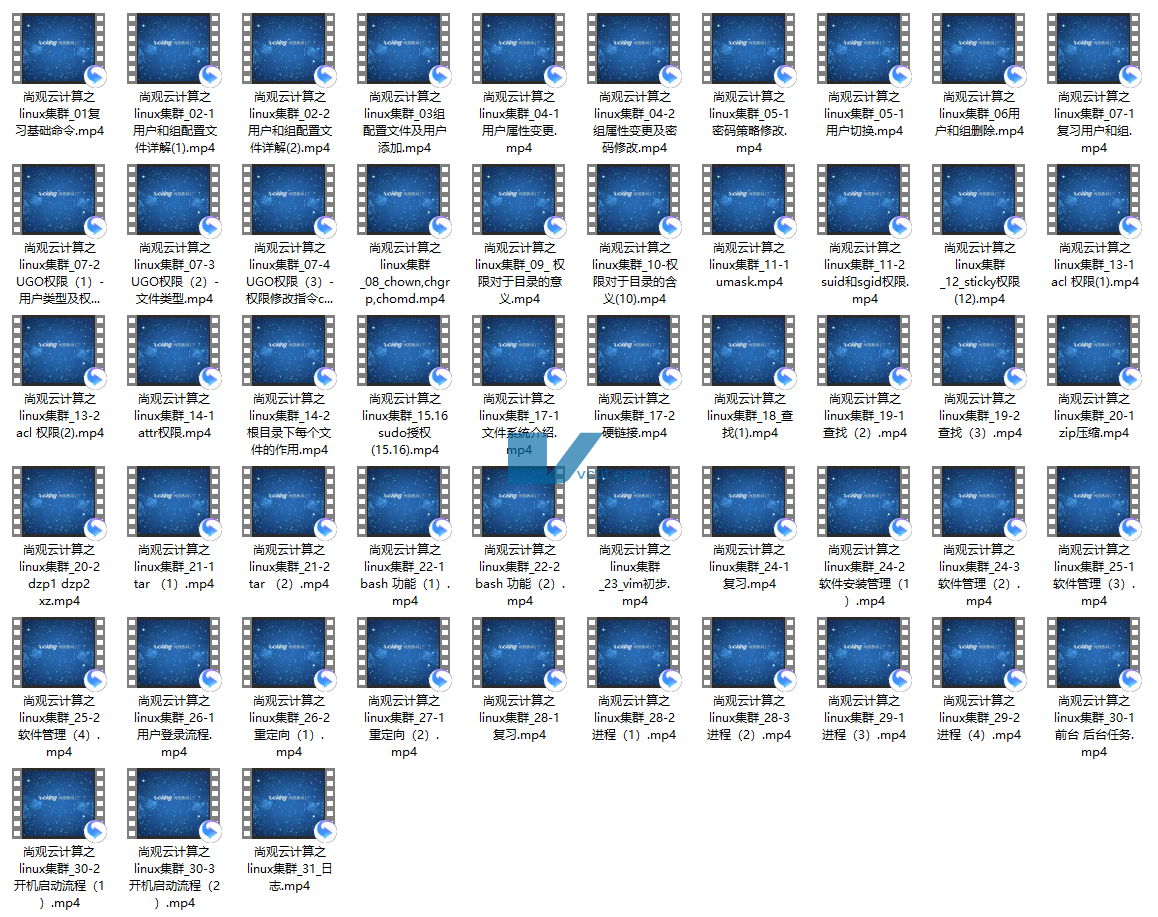Click file name linux集群_13-2 acl 权限(2).mp4
Screen dimensions: 1158x917
click(x=59, y=416)
